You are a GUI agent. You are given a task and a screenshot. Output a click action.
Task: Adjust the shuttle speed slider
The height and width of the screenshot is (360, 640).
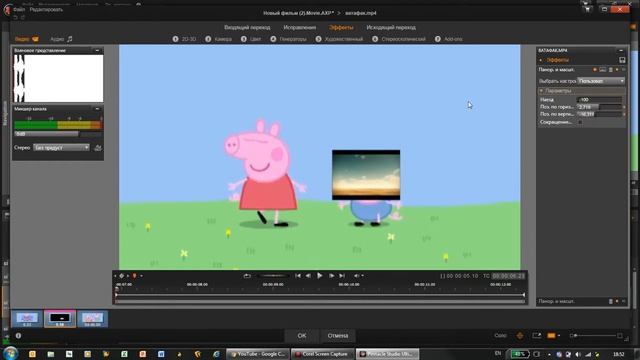[273, 276]
